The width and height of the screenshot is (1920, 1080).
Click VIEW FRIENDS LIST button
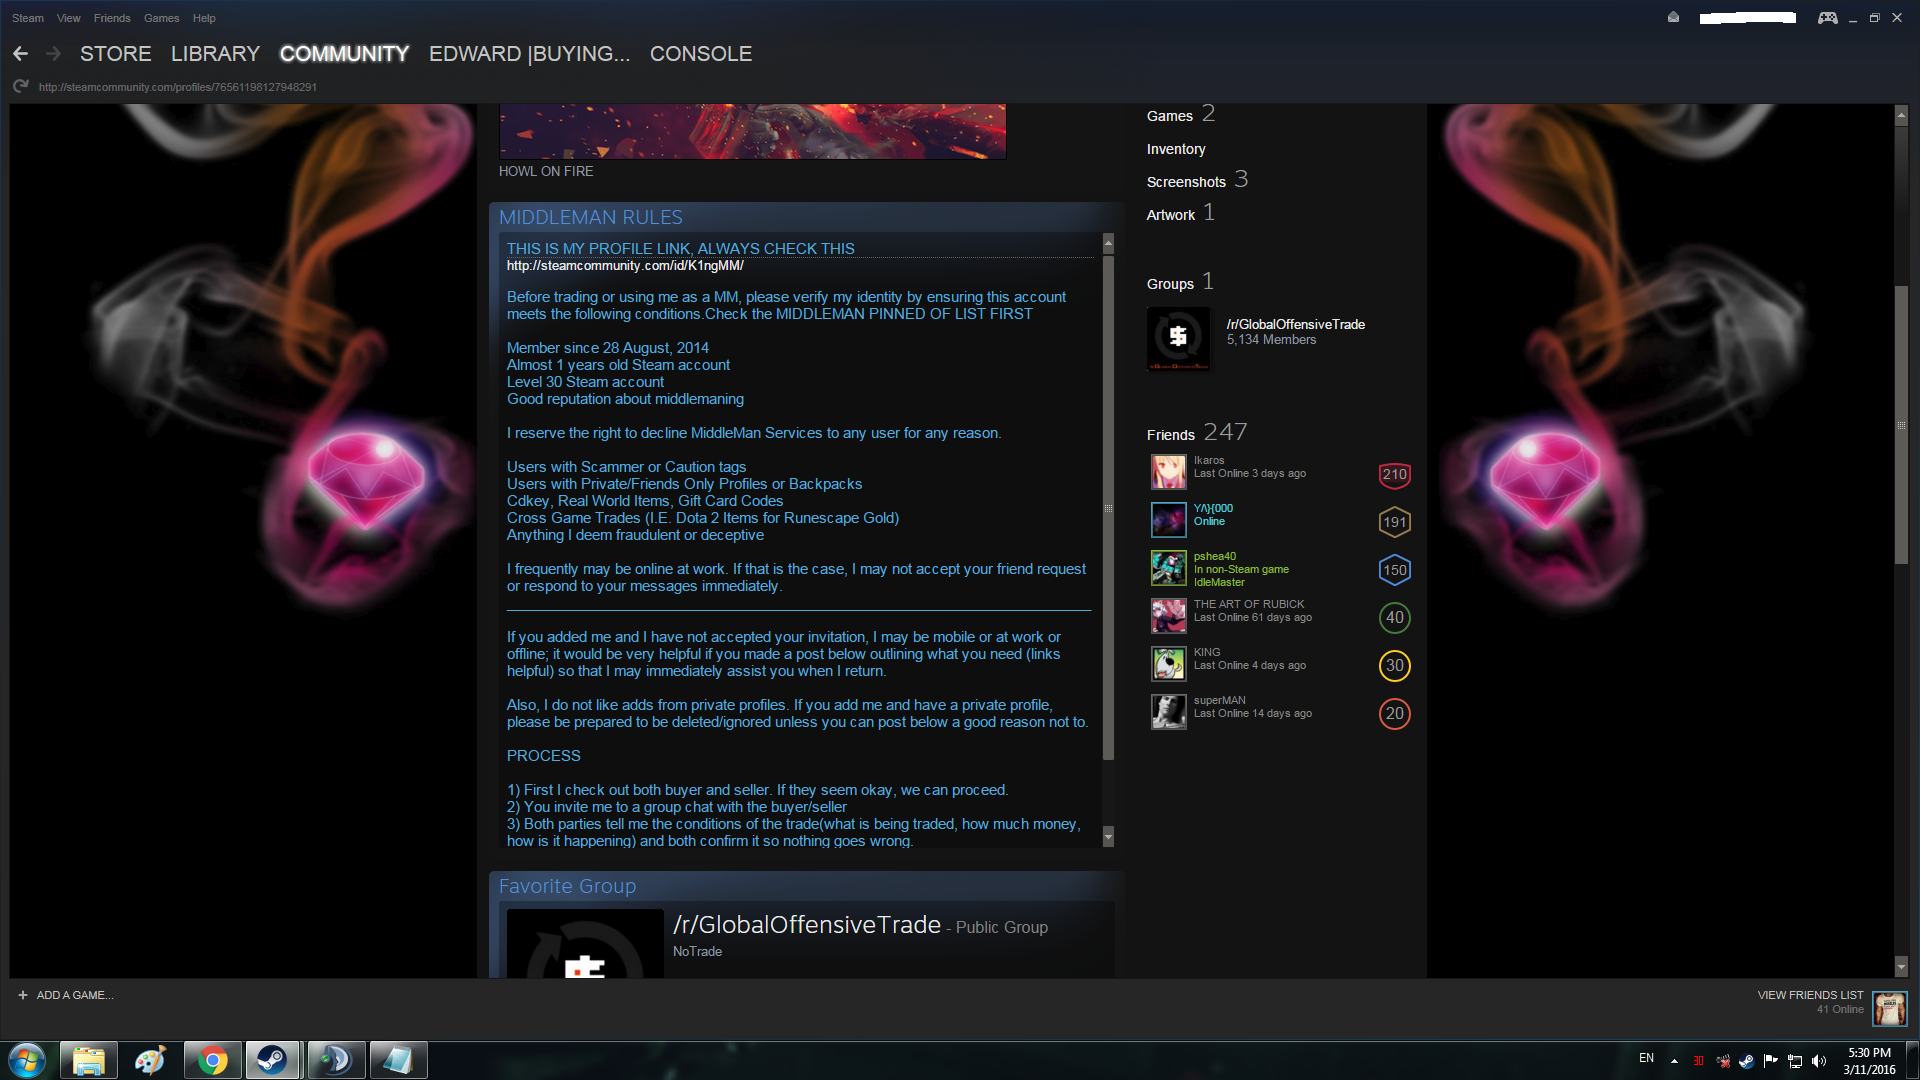[1810, 995]
